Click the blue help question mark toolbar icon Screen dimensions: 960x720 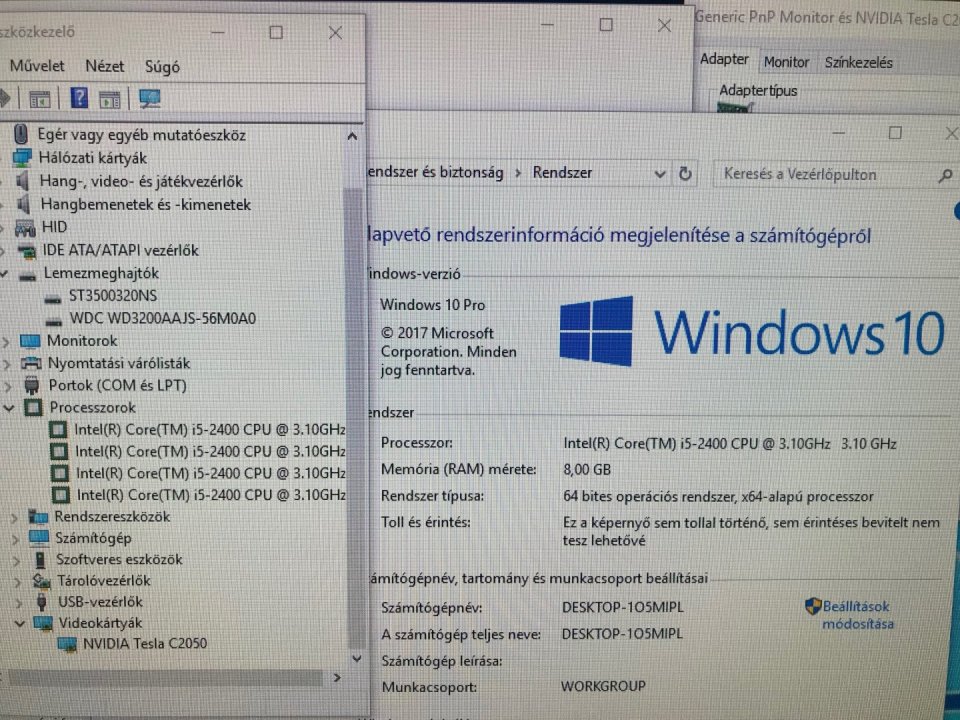79,98
